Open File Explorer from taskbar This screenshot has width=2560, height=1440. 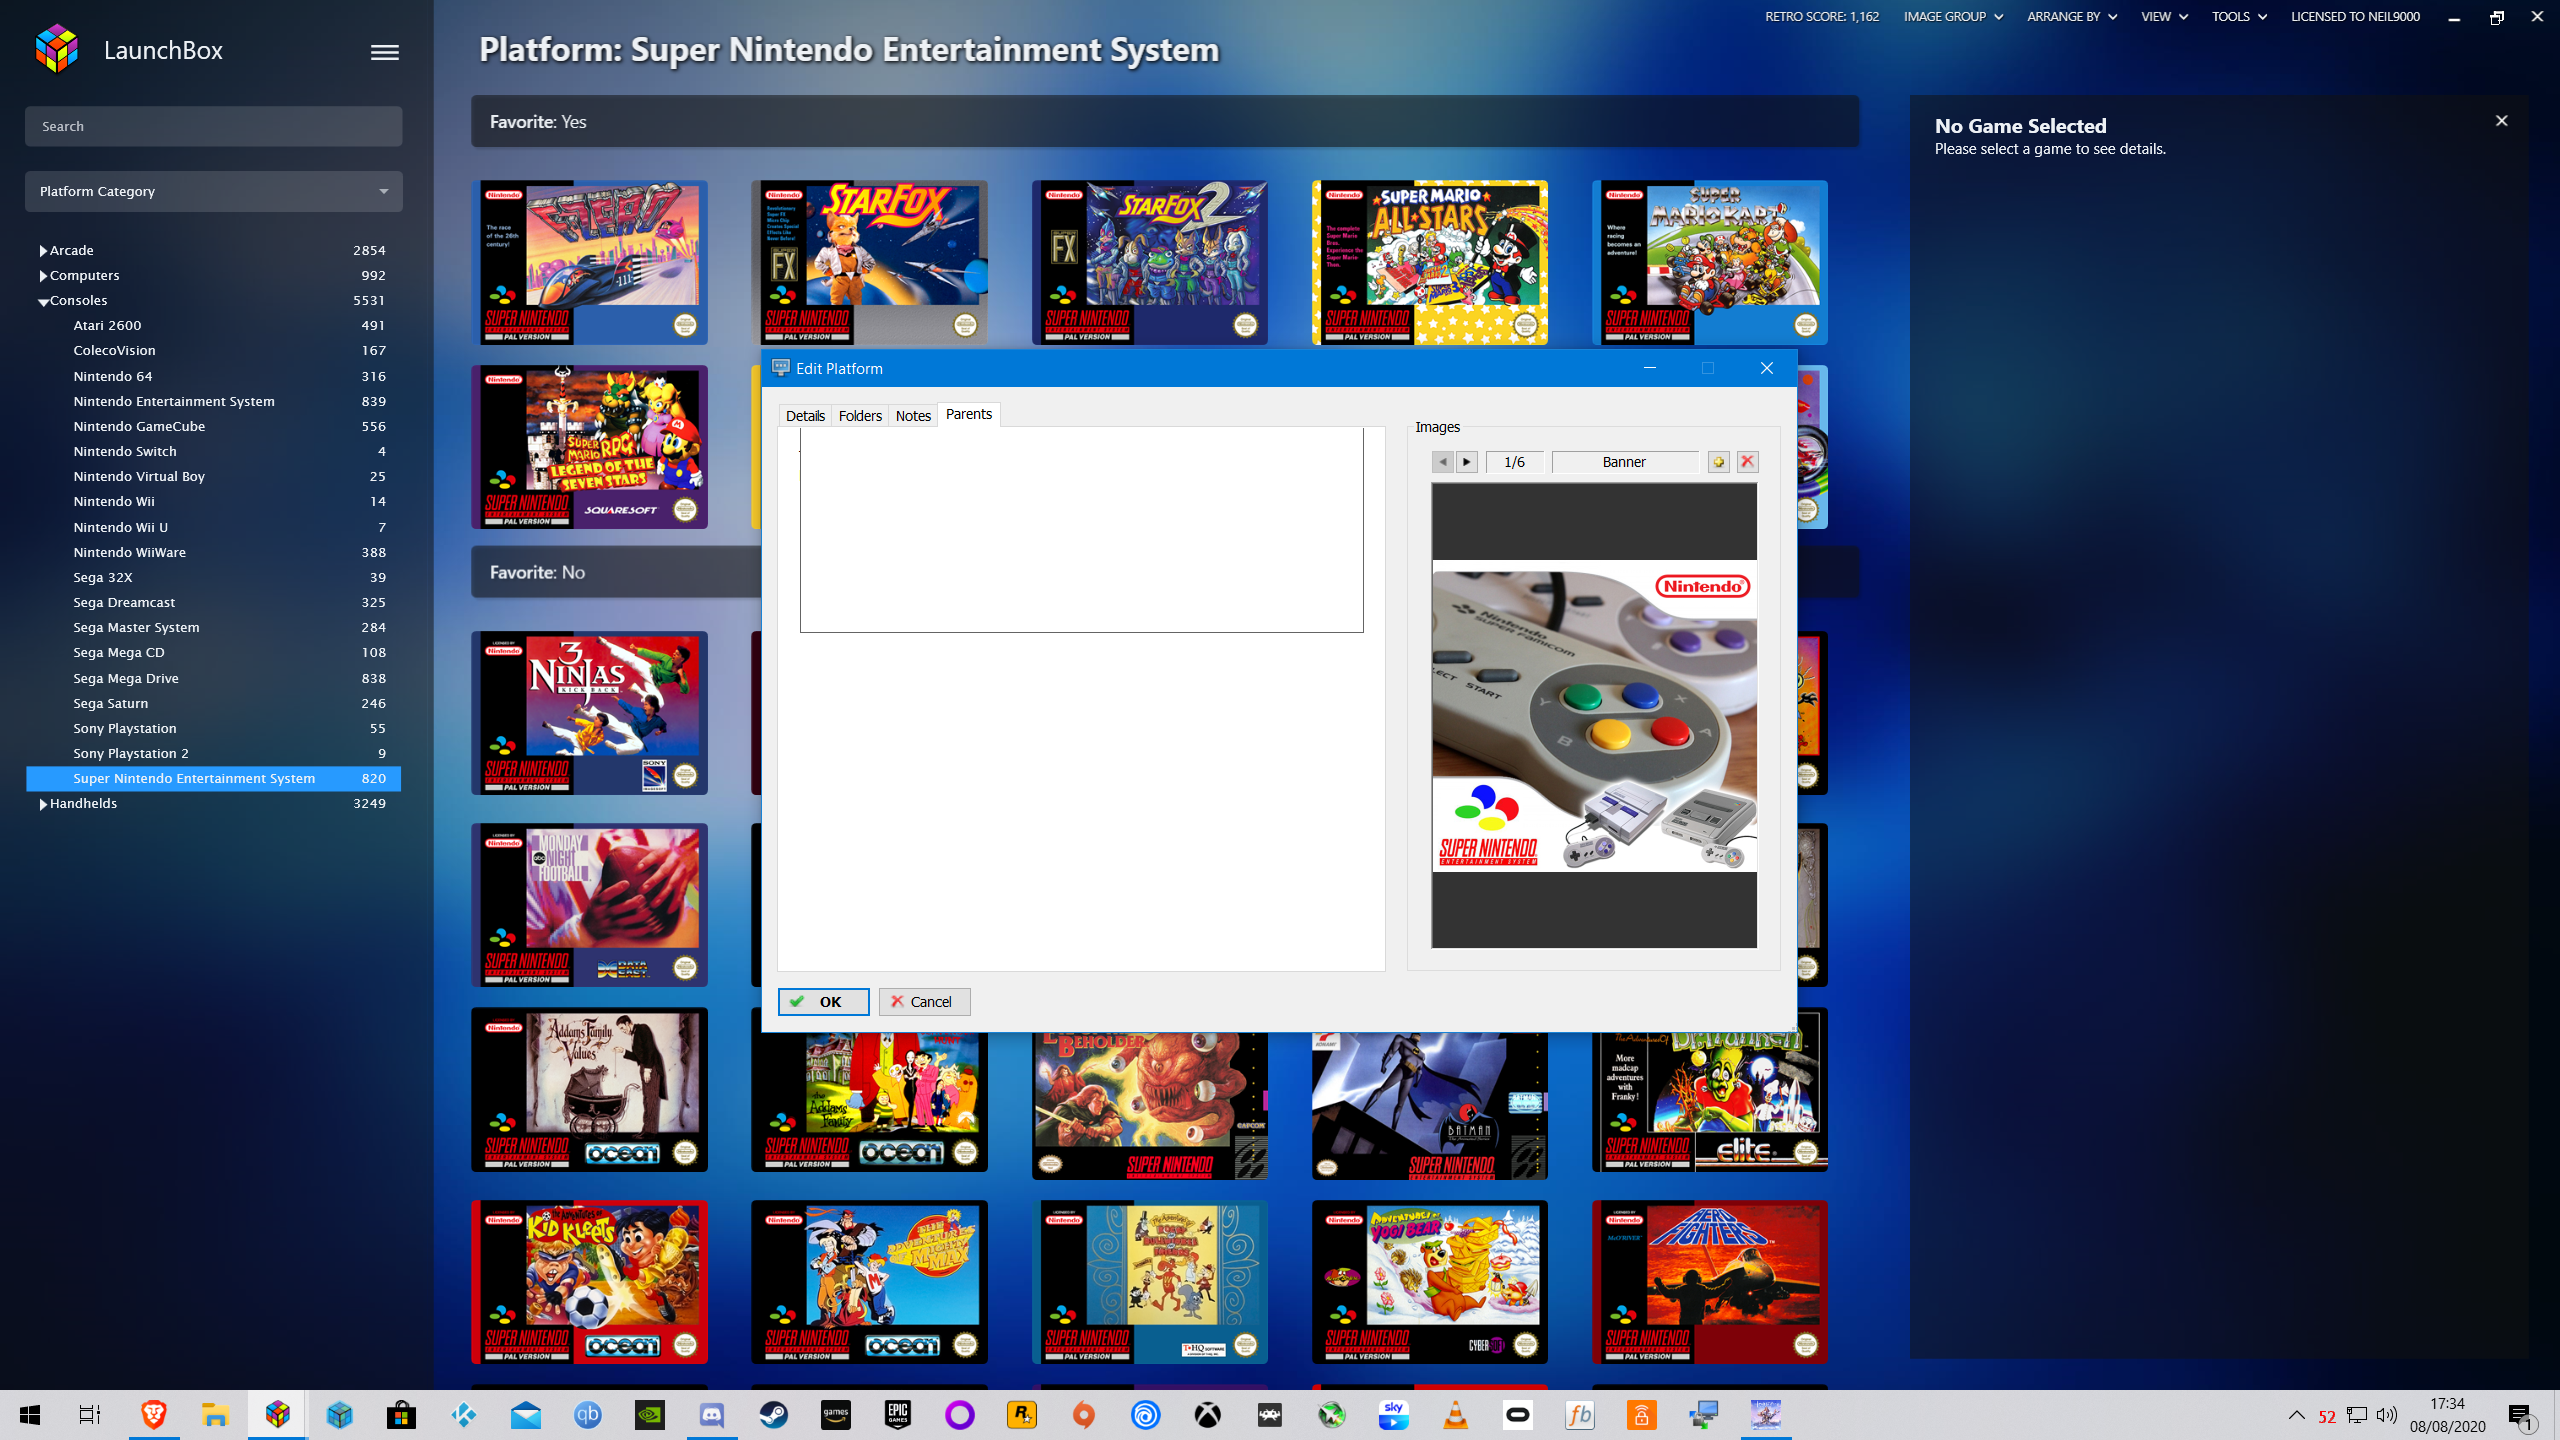coord(215,1415)
